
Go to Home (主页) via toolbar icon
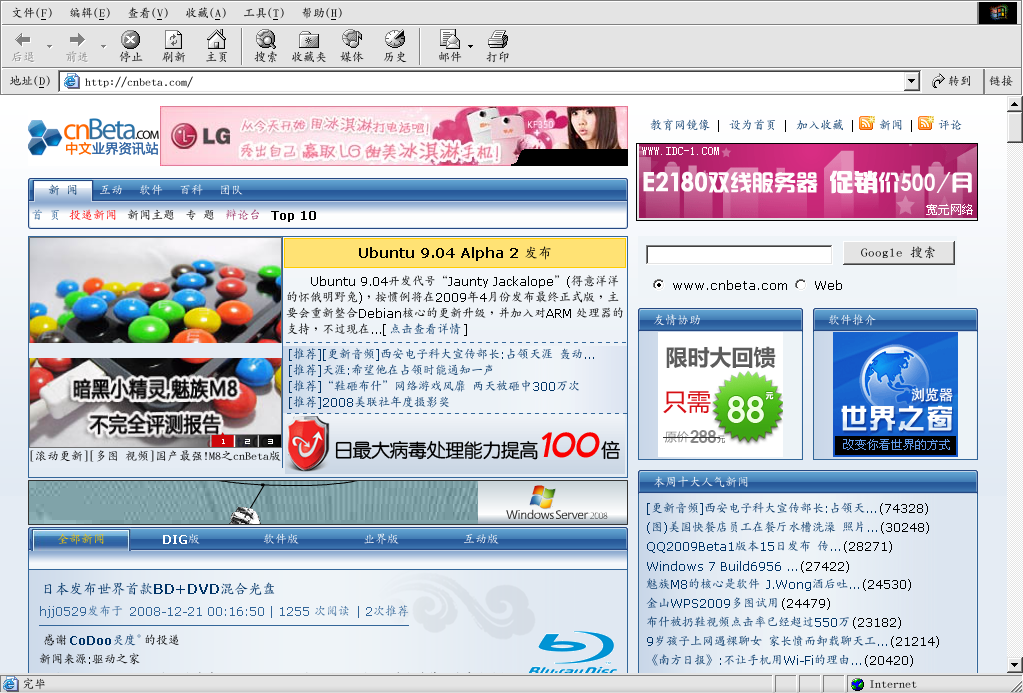217,39
